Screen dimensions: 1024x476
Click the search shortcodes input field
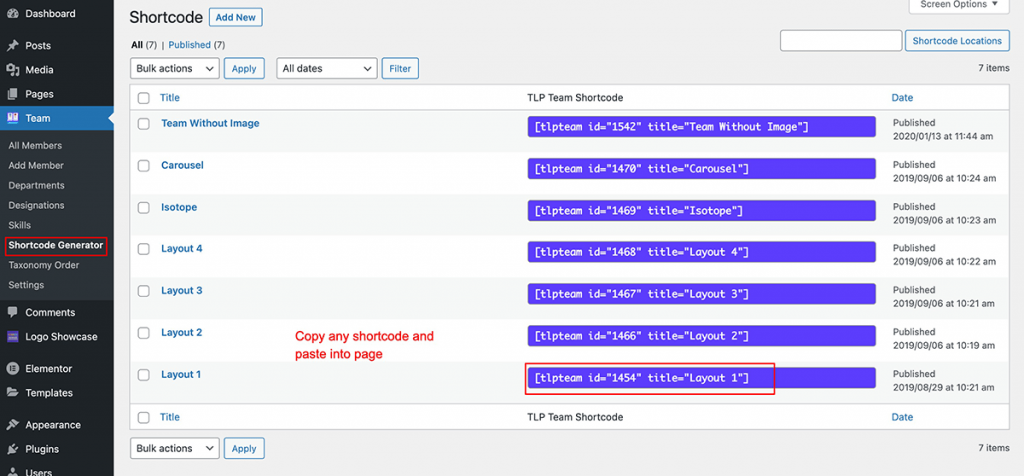[841, 40]
